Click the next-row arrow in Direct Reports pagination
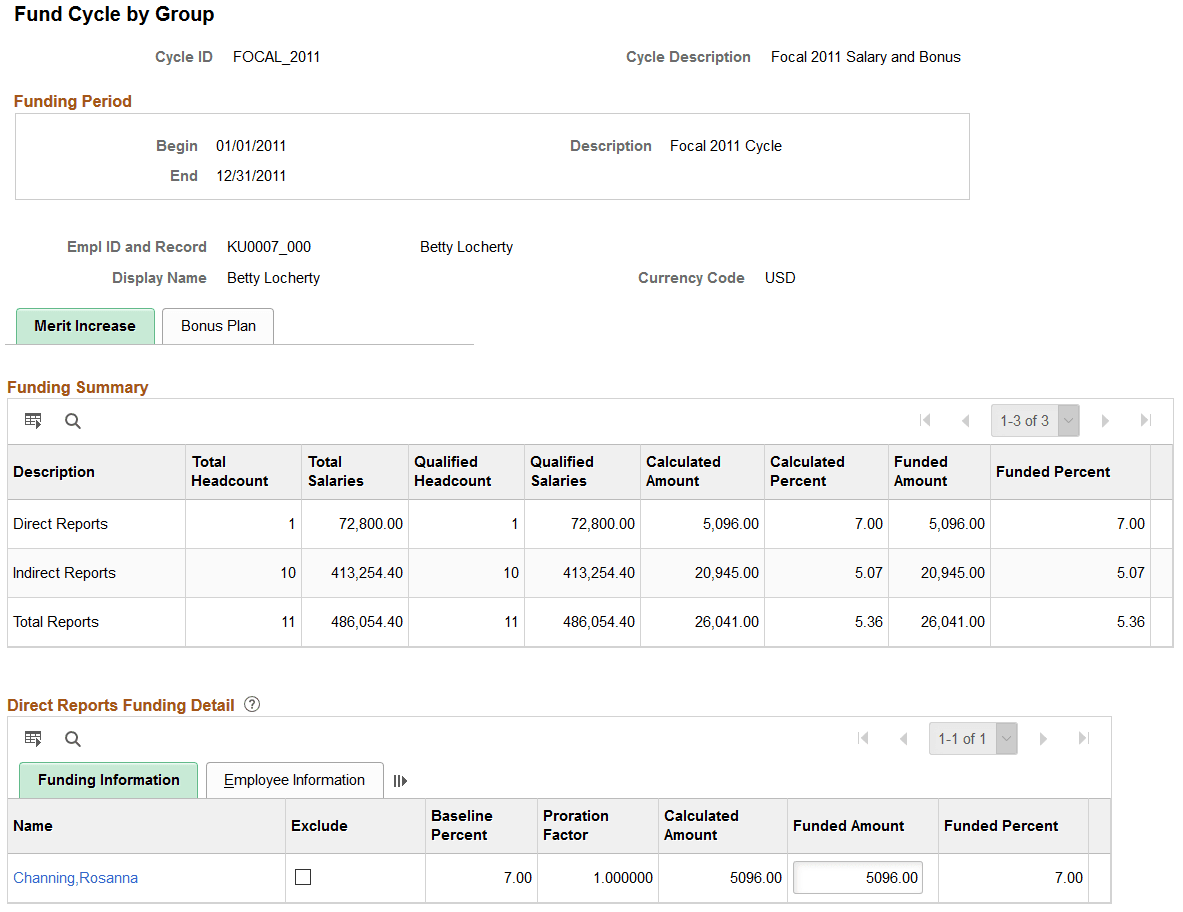The height and width of the screenshot is (912, 1183). click(1044, 738)
